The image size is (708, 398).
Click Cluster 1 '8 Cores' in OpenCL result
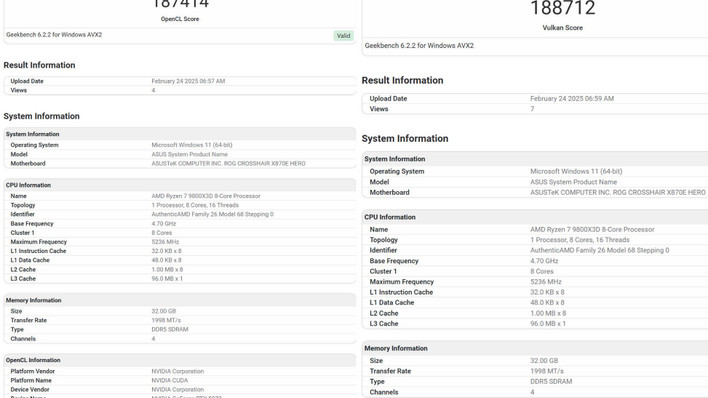pos(162,233)
